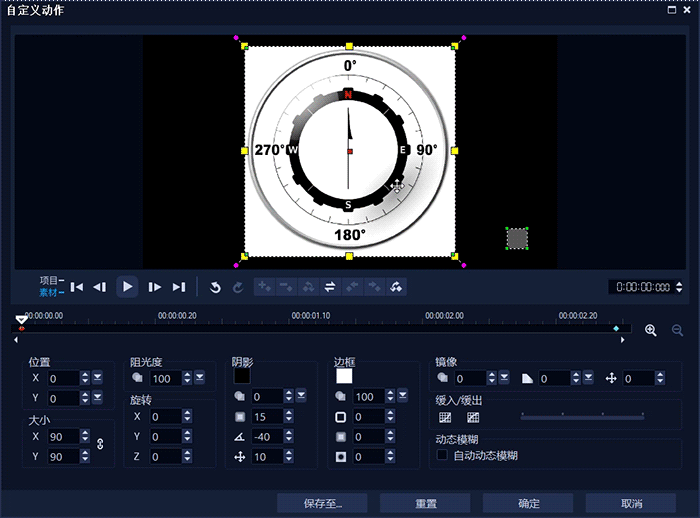Toggle the size aspect ratio lock icon

point(100,443)
